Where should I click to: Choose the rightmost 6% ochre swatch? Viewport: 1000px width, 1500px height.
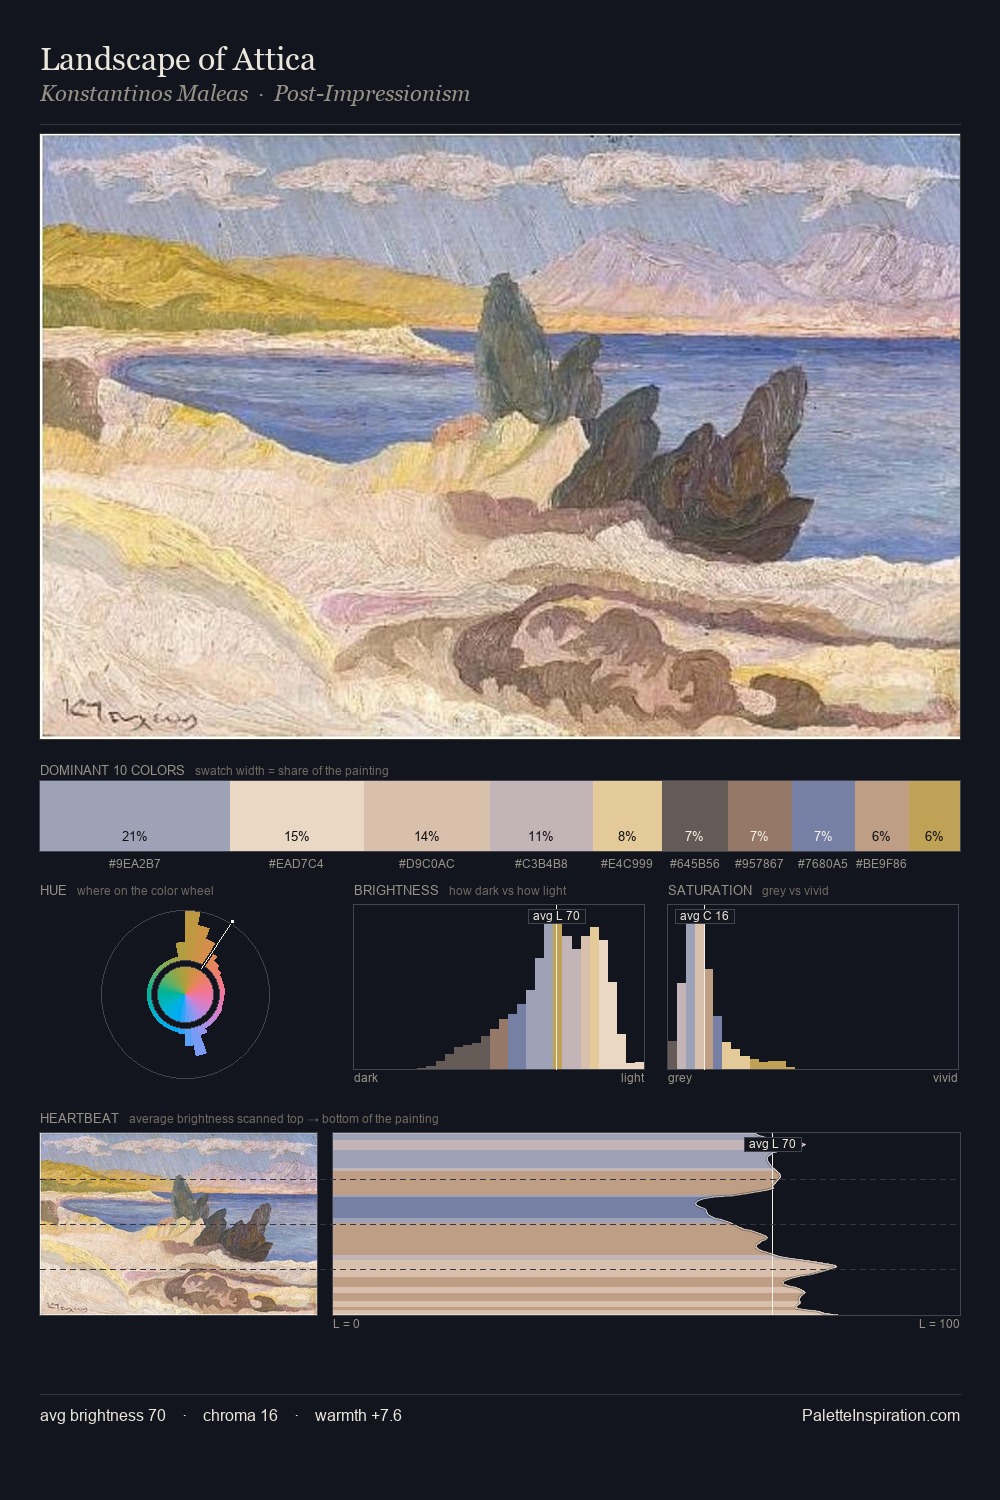coord(934,816)
